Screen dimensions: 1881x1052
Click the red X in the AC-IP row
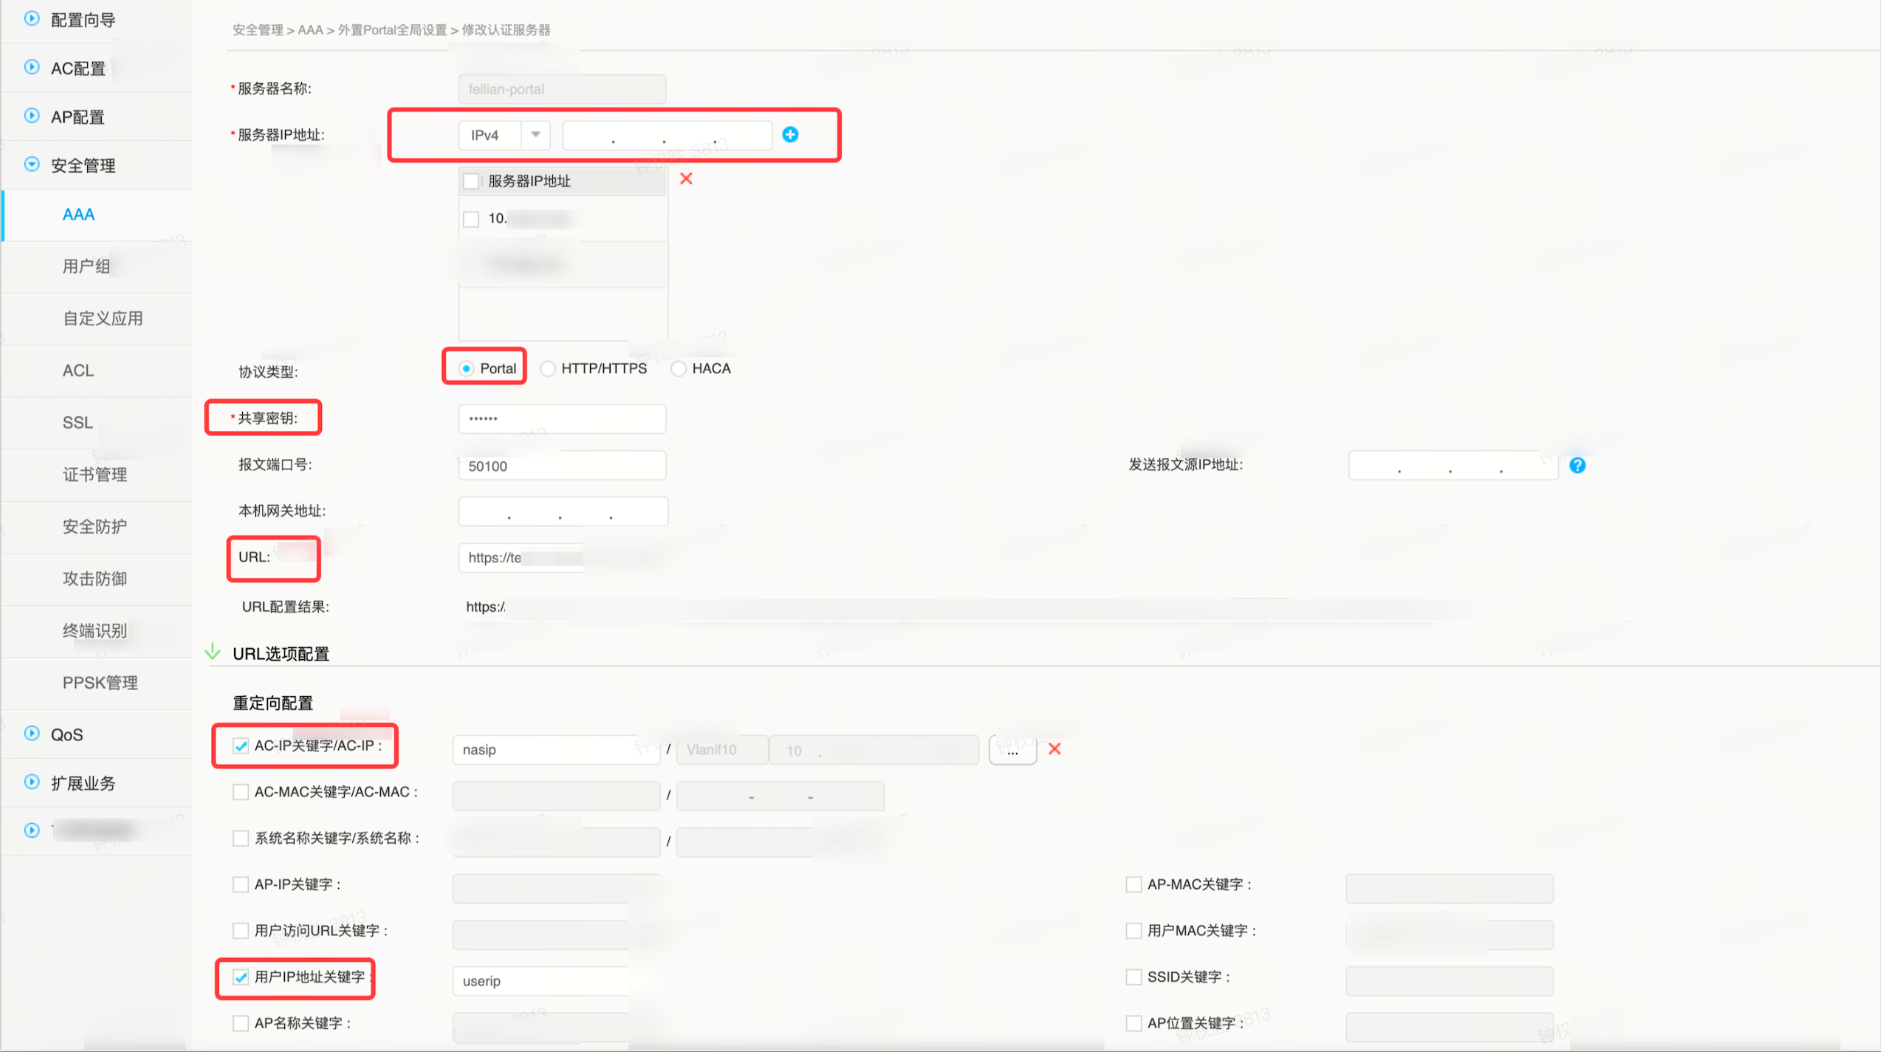click(x=1054, y=749)
